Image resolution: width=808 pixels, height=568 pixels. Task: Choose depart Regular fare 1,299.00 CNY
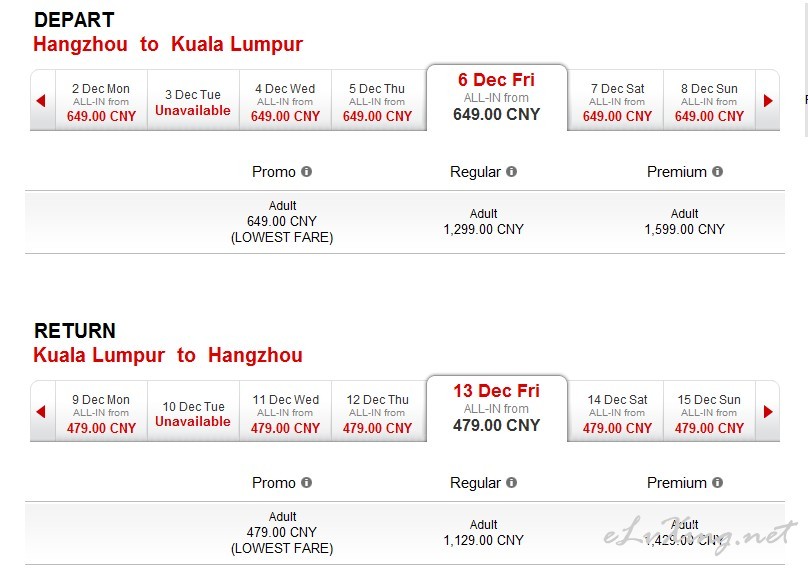click(483, 222)
